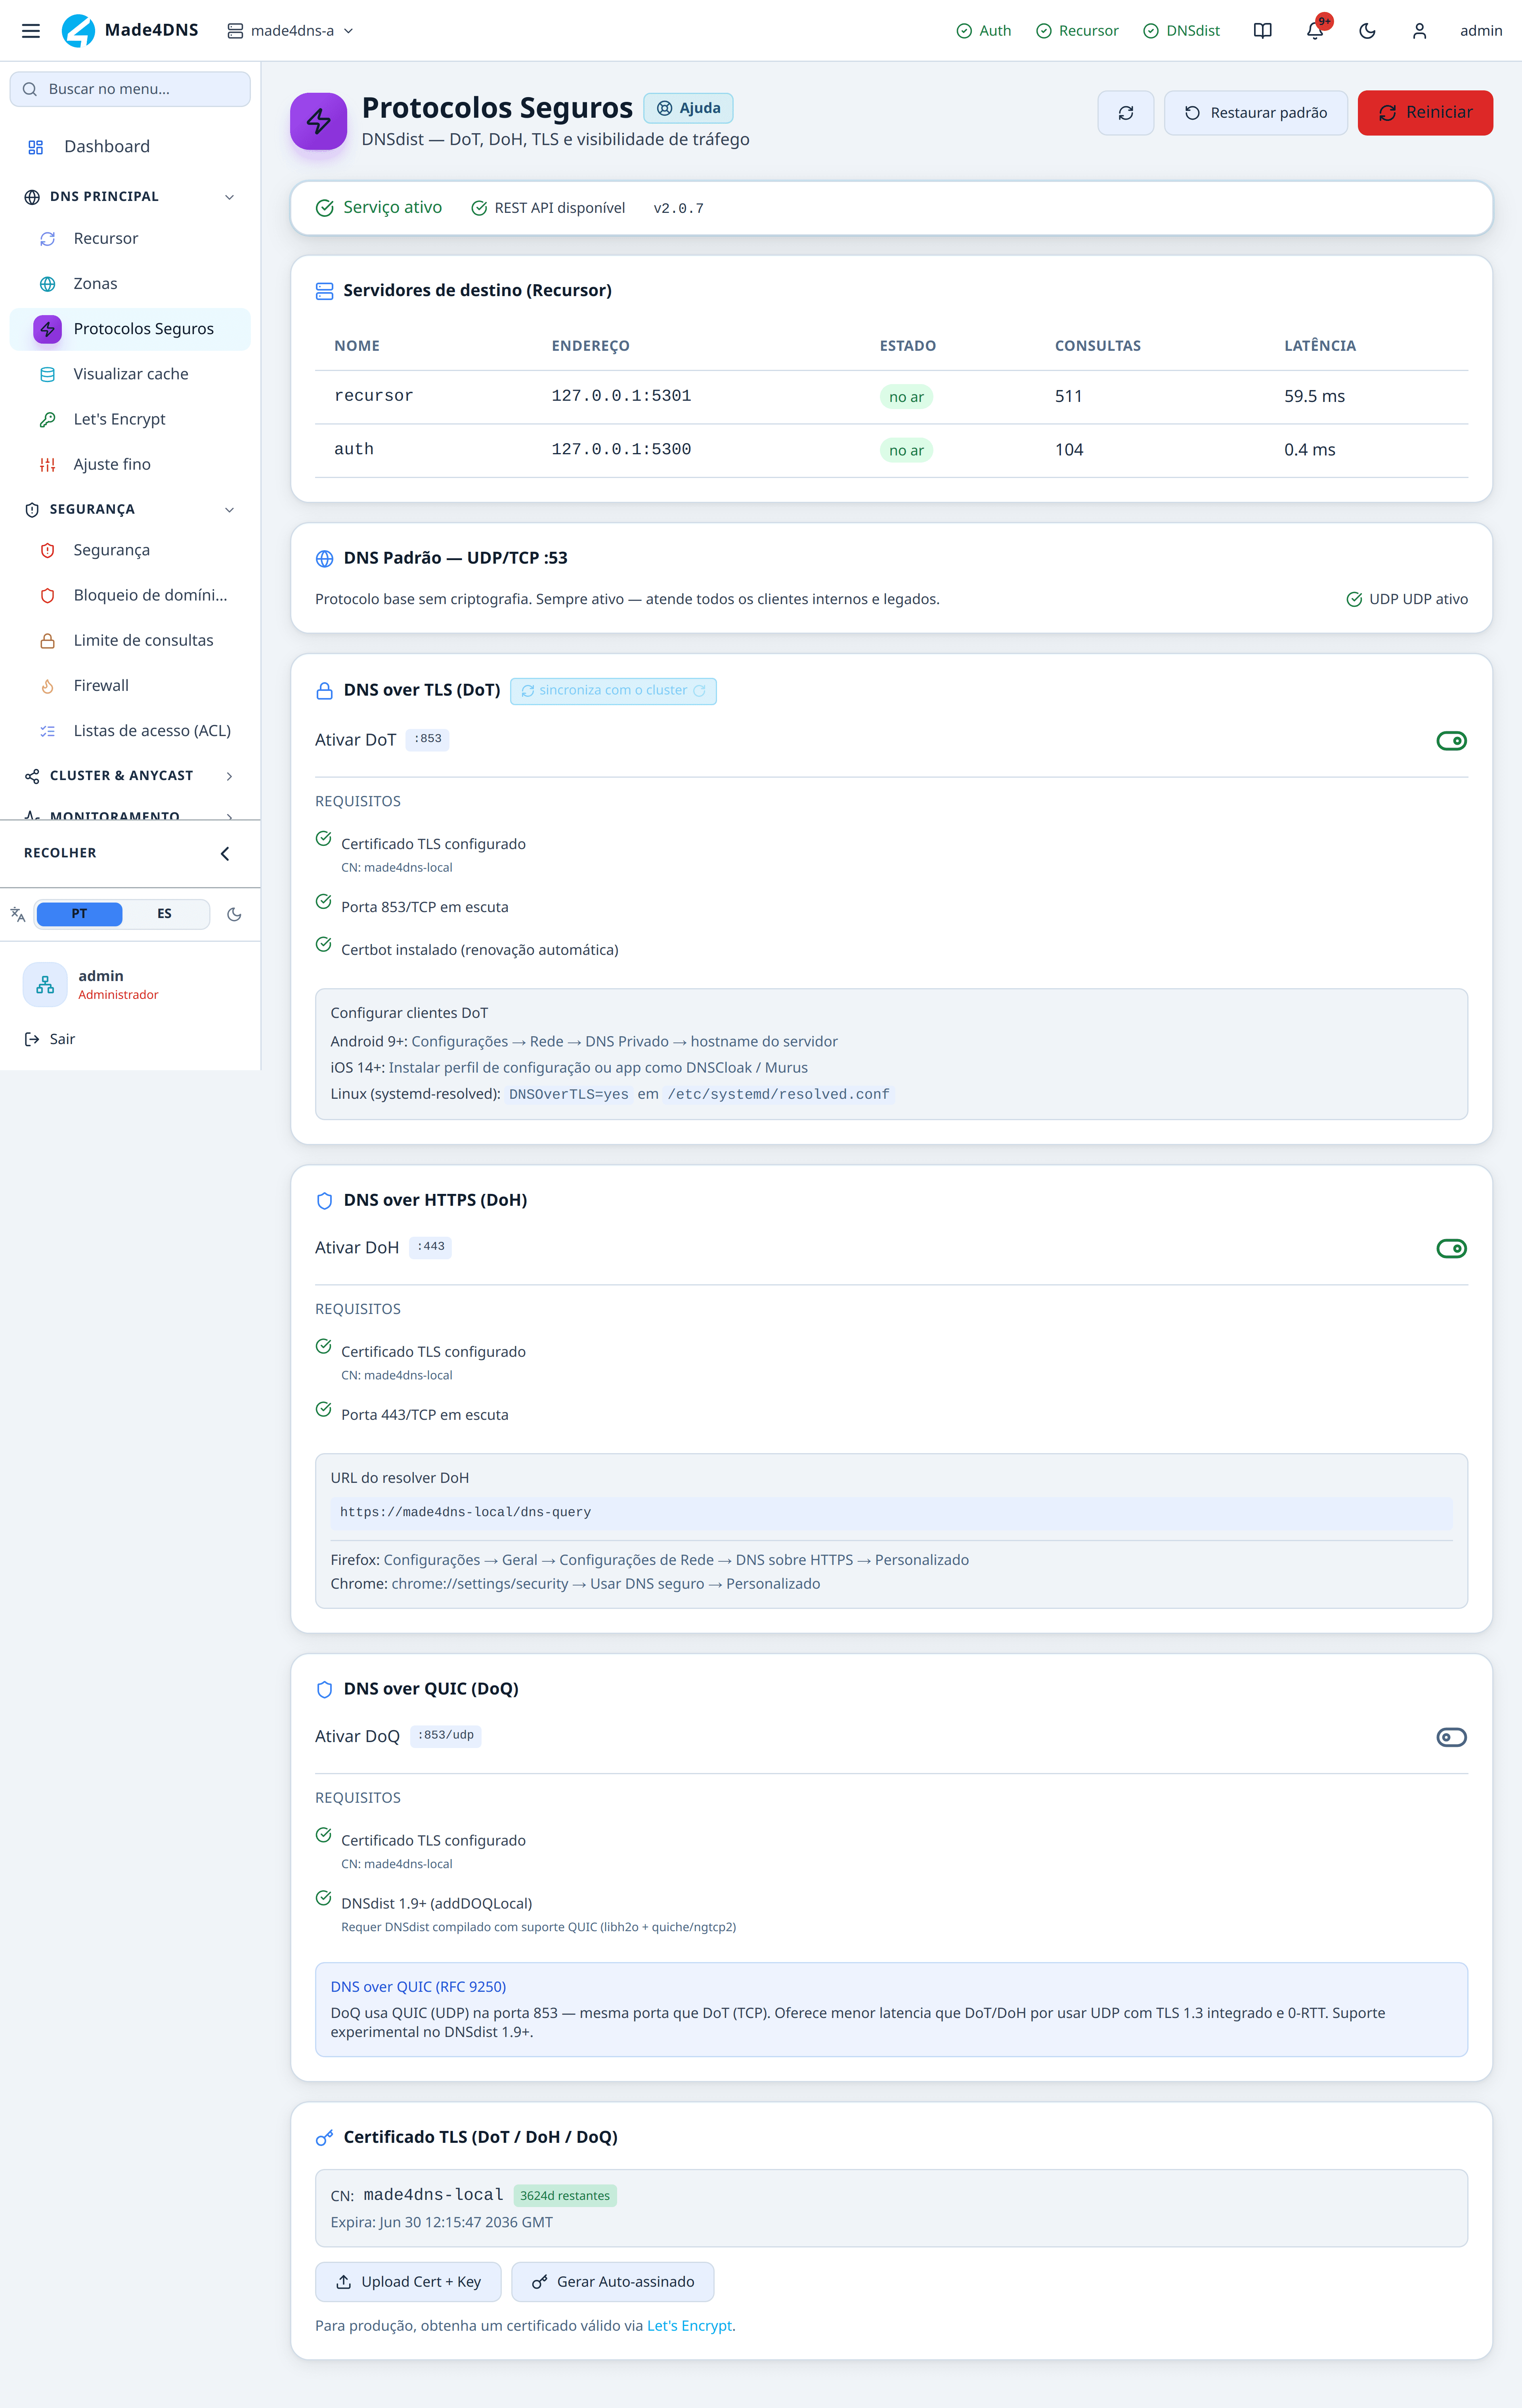This screenshot has width=1522, height=2408.
Task: Click Sair to log out
Action: [50, 1039]
